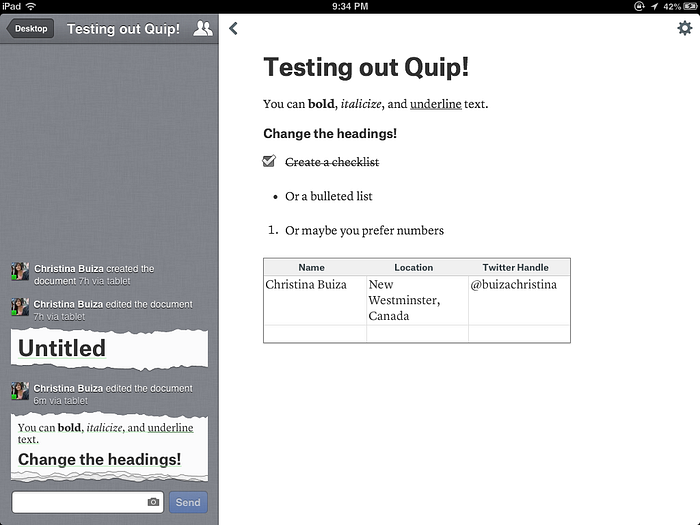This screenshot has width=700, height=525.
Task: Select the 'Change the headings!' heading in the document
Action: pos(330,133)
